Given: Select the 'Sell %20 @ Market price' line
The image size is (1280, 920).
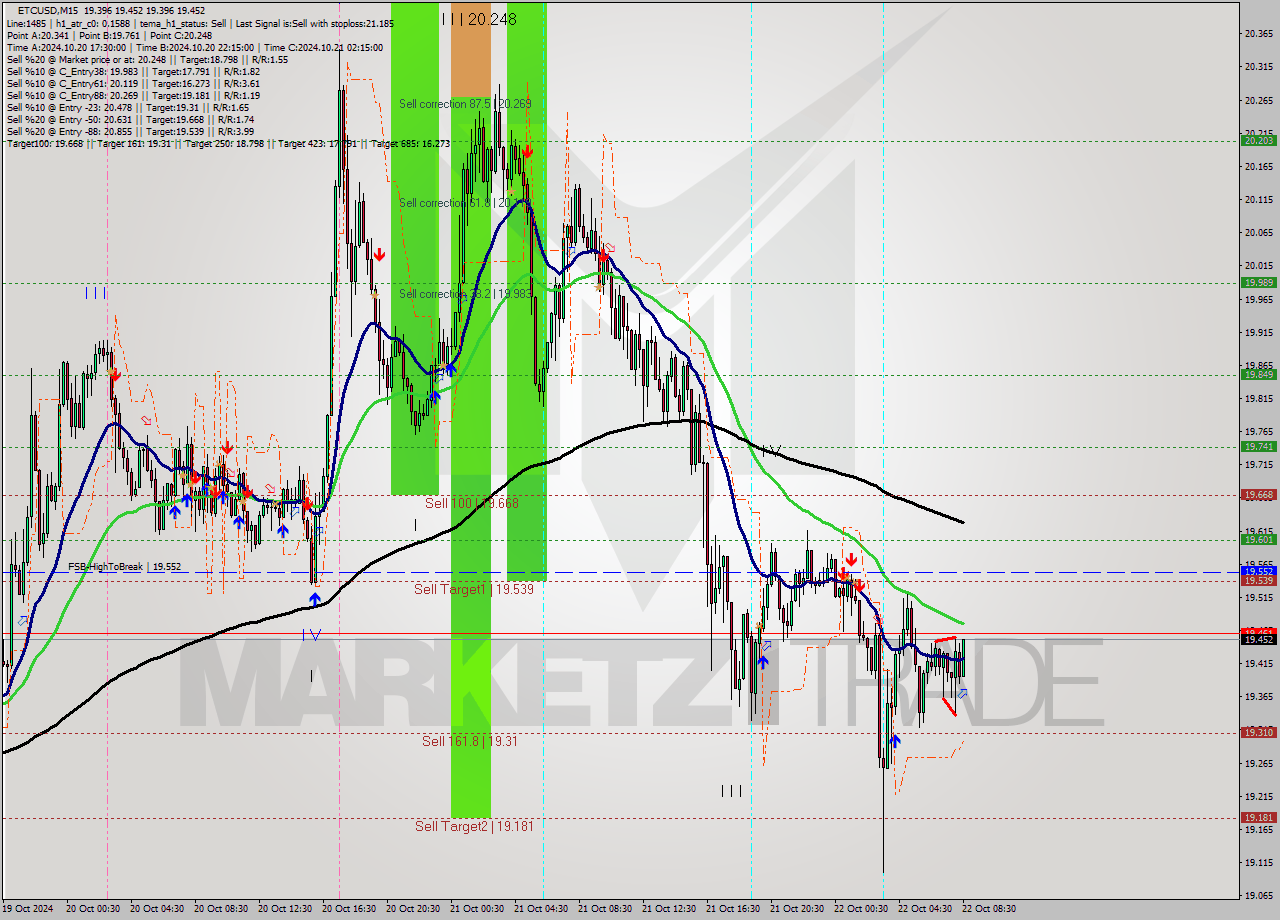Looking at the screenshot, I should pos(147,59).
